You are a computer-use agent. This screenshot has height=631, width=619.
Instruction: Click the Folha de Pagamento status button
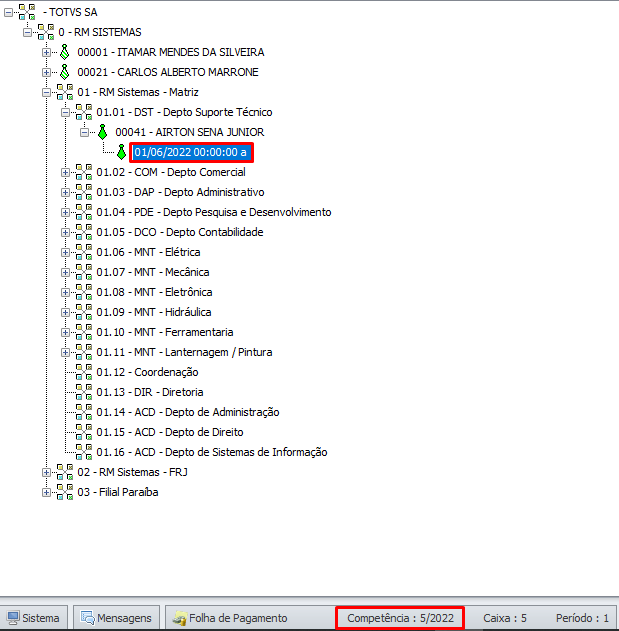click(230, 618)
